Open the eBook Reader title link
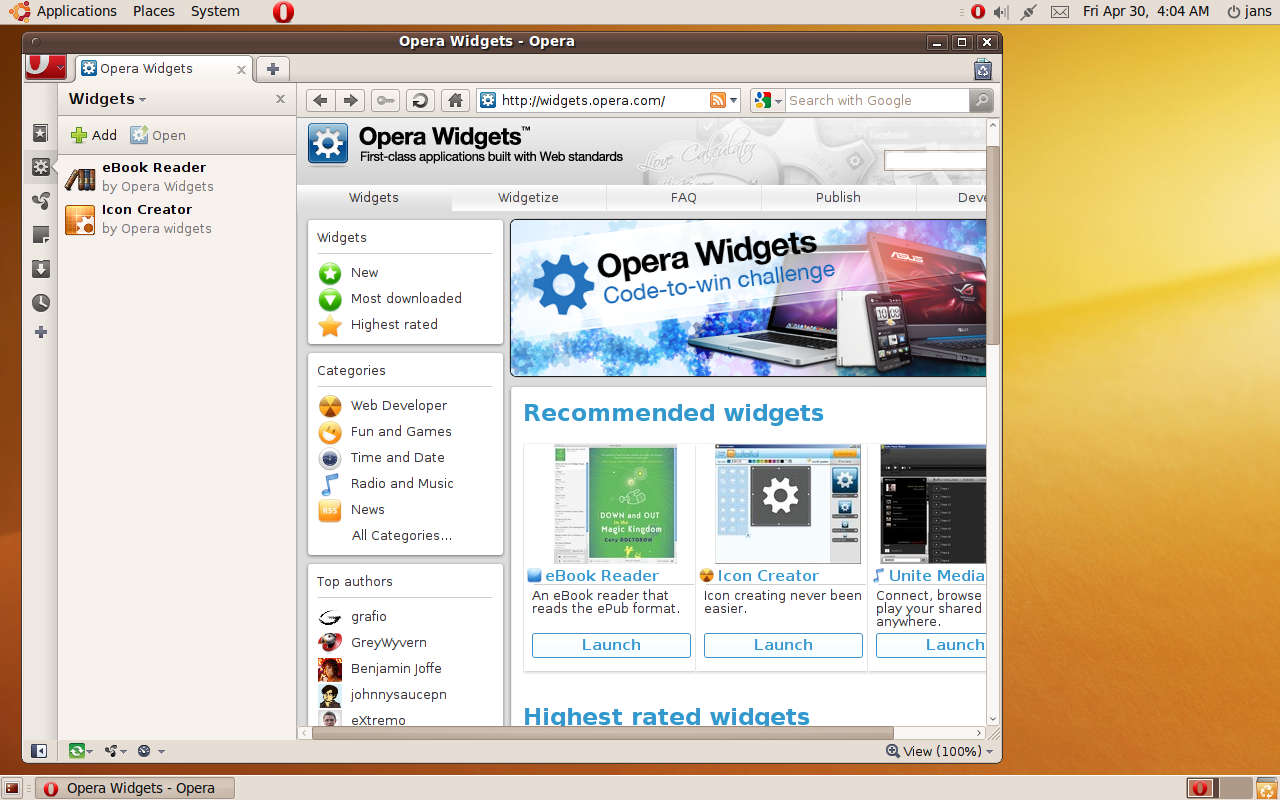The height and width of the screenshot is (800, 1280). [x=602, y=576]
